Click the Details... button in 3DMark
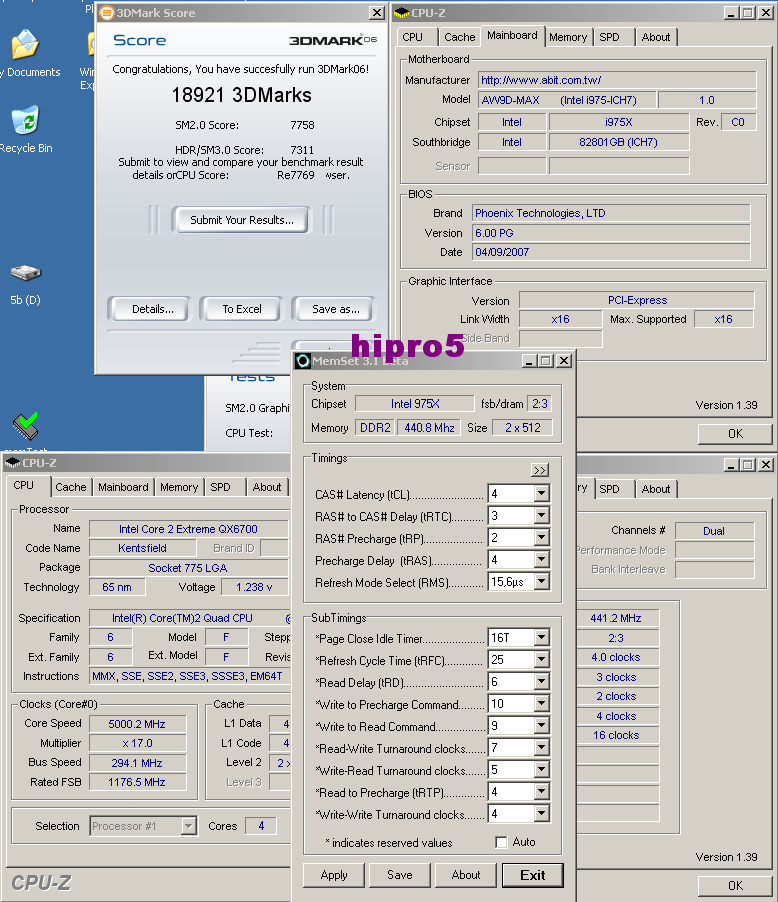The height and width of the screenshot is (902, 778). coord(150,309)
